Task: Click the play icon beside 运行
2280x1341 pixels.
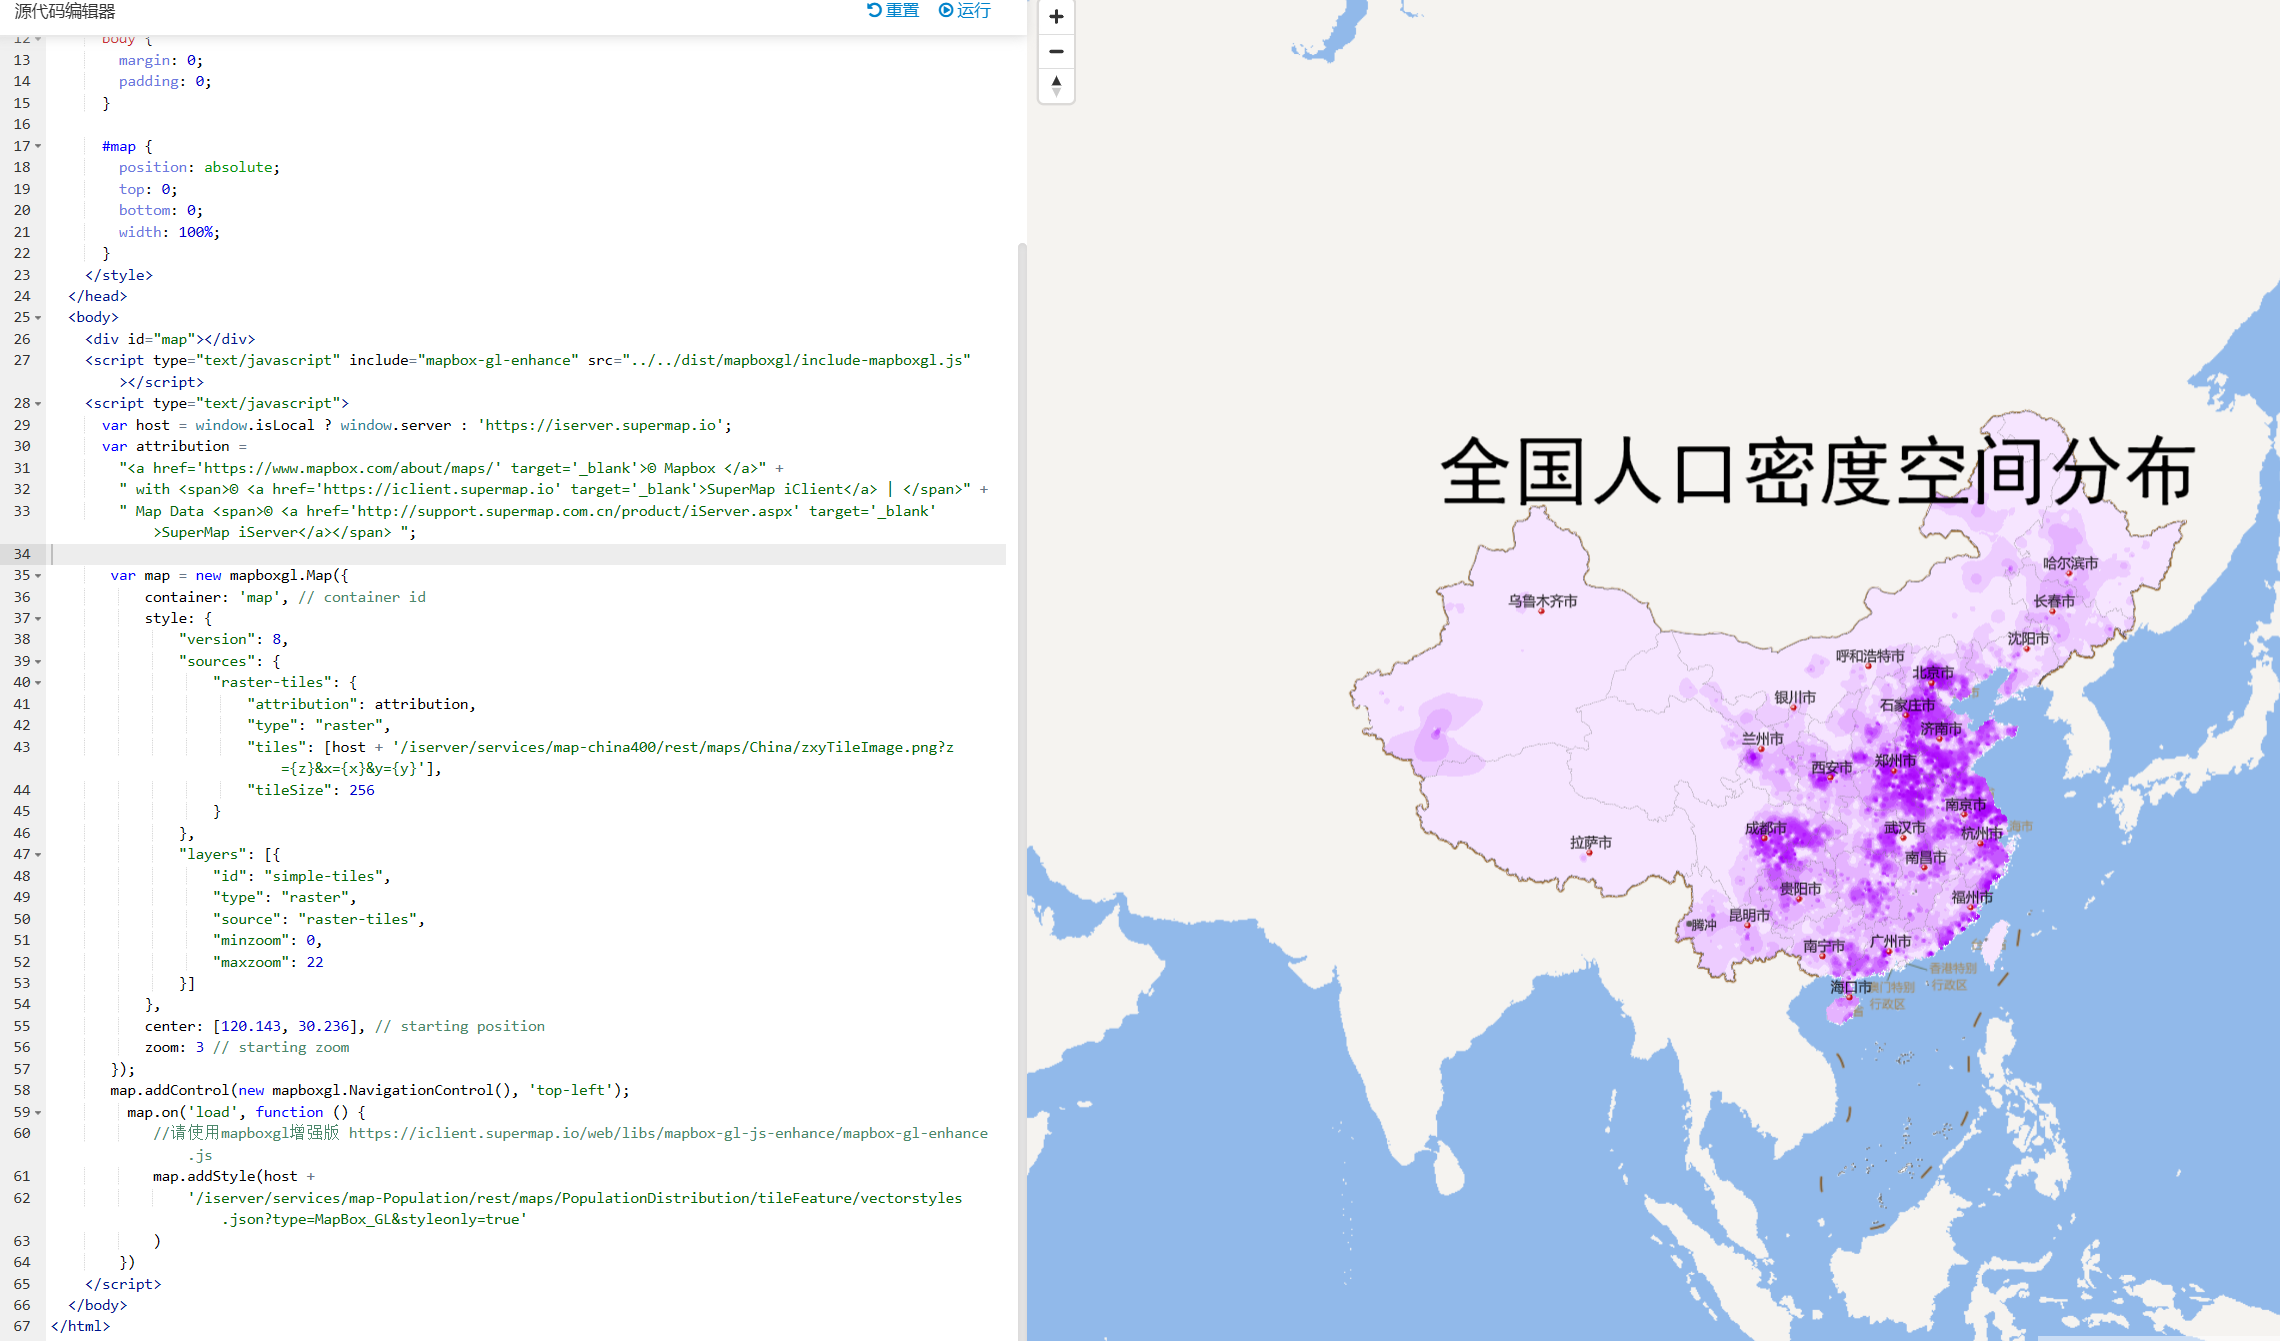Action: [x=944, y=10]
